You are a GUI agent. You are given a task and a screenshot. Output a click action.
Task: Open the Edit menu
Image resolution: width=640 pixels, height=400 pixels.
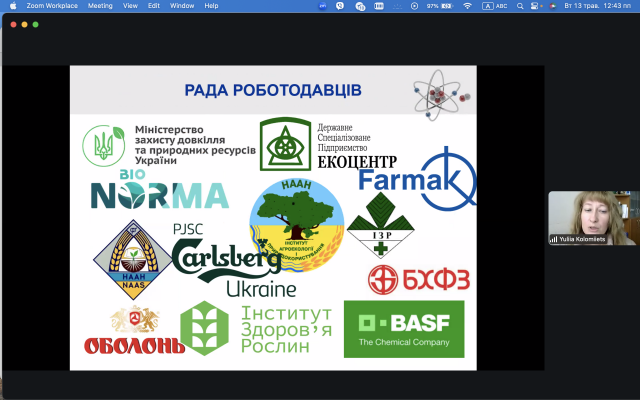[x=153, y=6]
